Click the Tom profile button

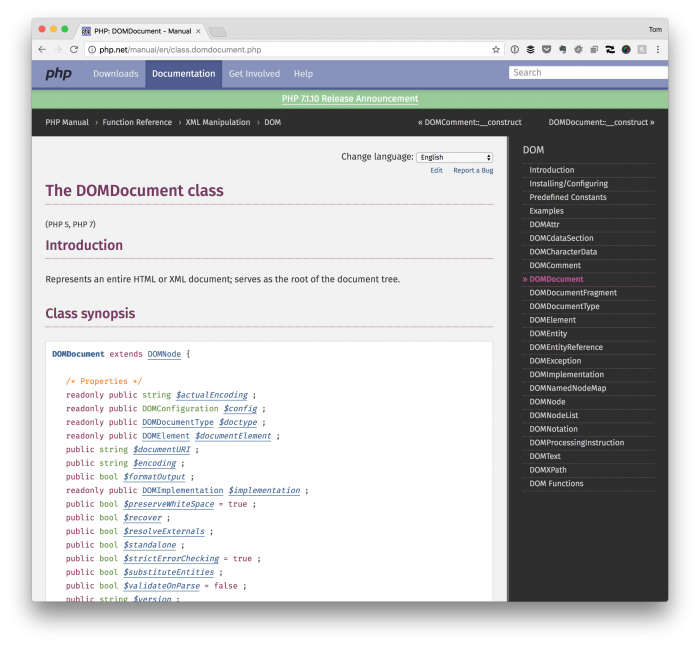pos(655,29)
